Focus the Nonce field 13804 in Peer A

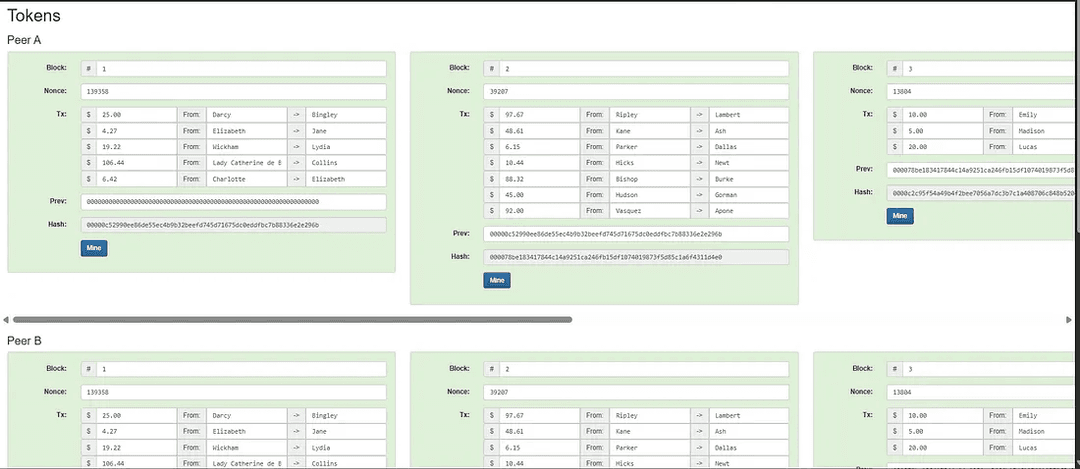pyautogui.click(x=983, y=92)
